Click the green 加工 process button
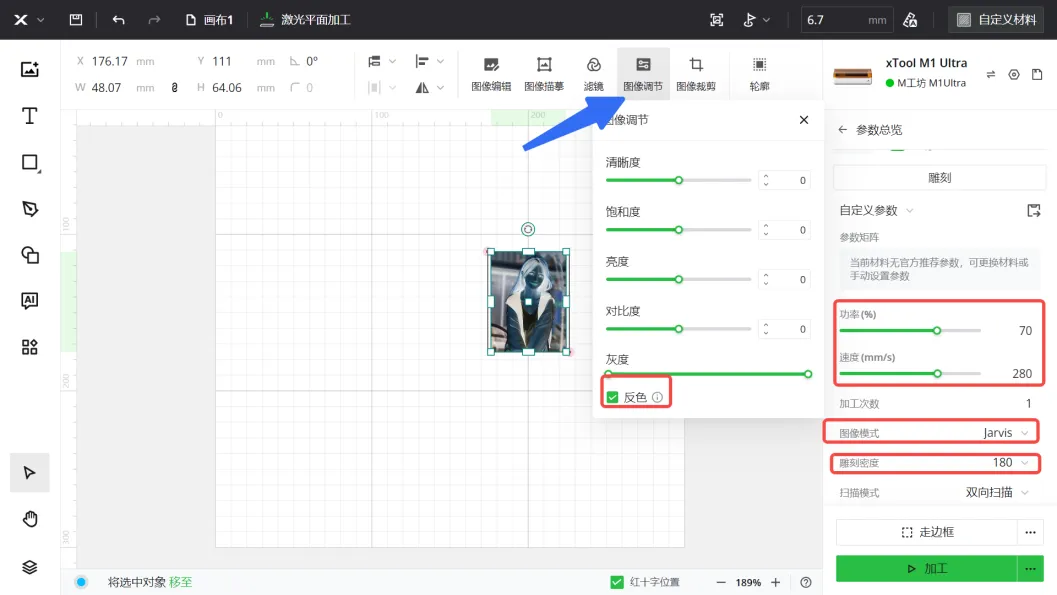This screenshot has height=595, width=1057. (x=927, y=569)
